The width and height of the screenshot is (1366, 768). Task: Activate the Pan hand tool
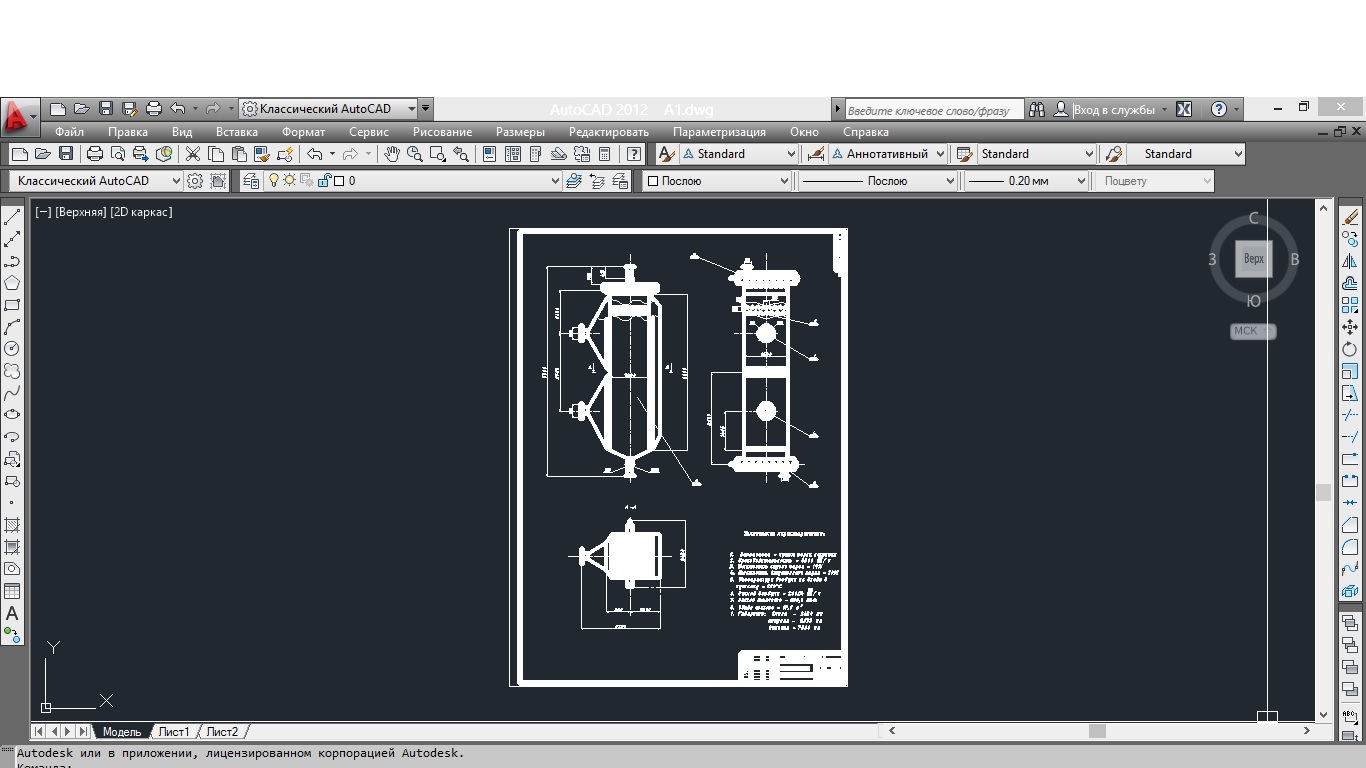(391, 154)
